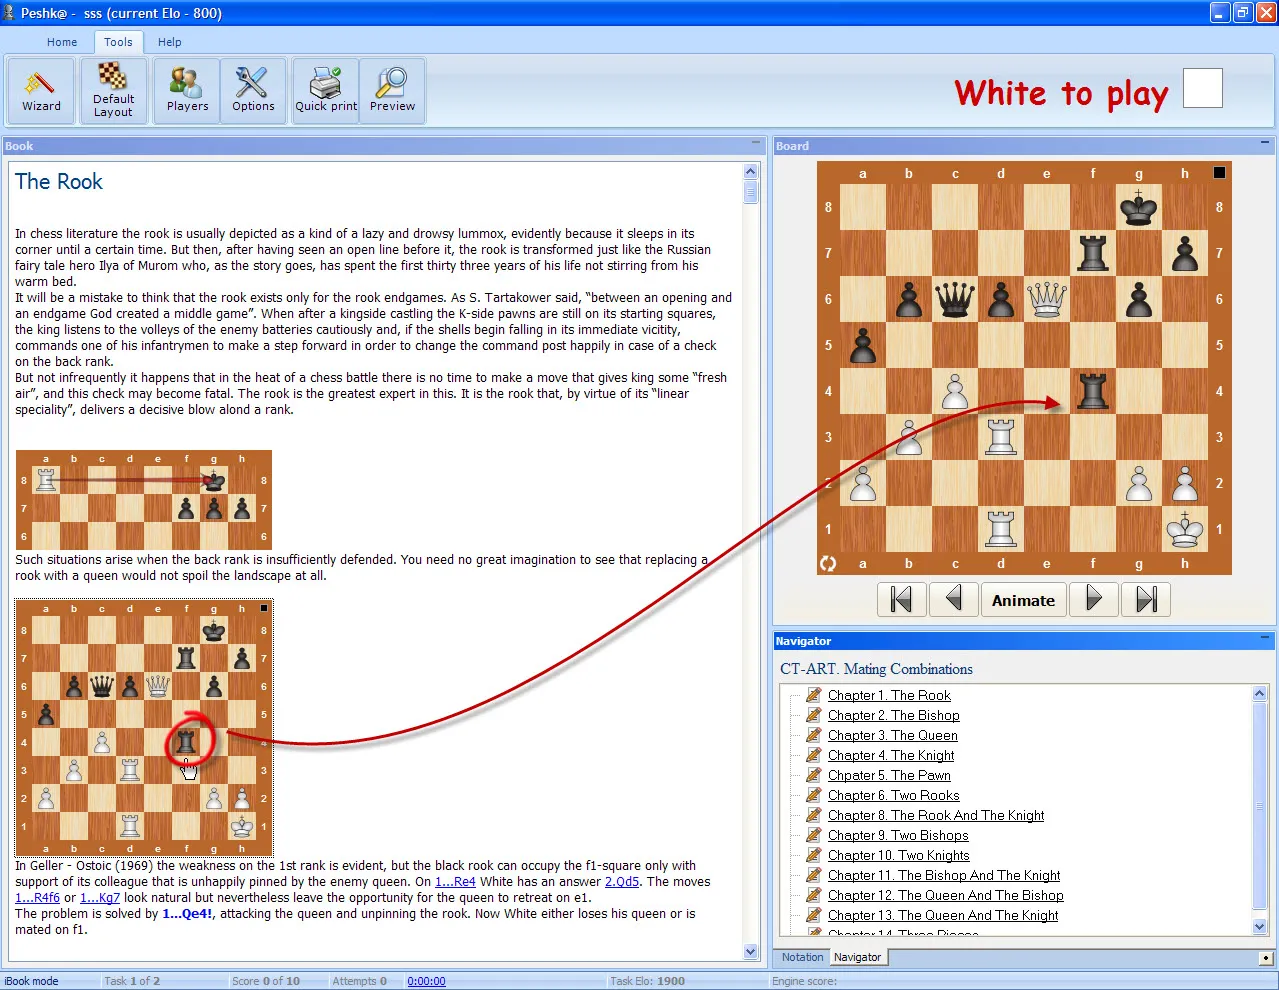The height and width of the screenshot is (990, 1279).
Task: Click the back-rank mate diagram with the a8 rook
Action: click(x=144, y=500)
